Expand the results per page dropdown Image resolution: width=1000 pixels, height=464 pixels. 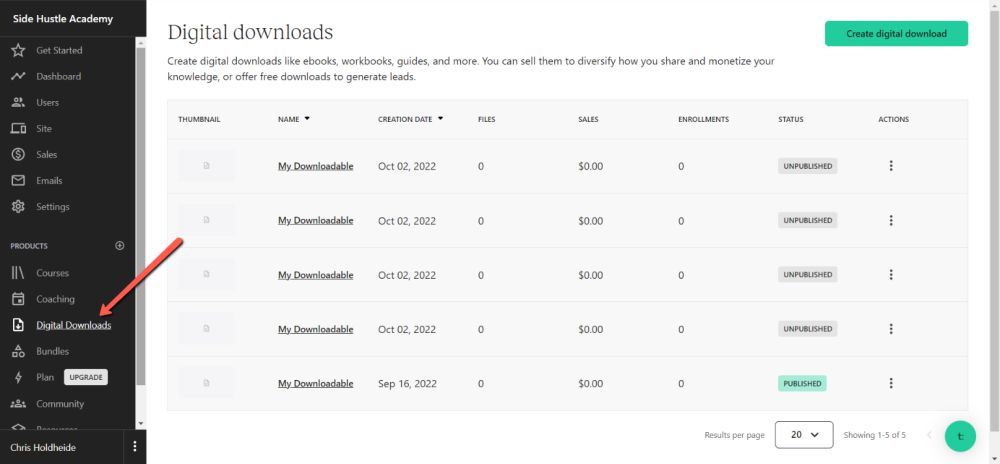(x=804, y=435)
